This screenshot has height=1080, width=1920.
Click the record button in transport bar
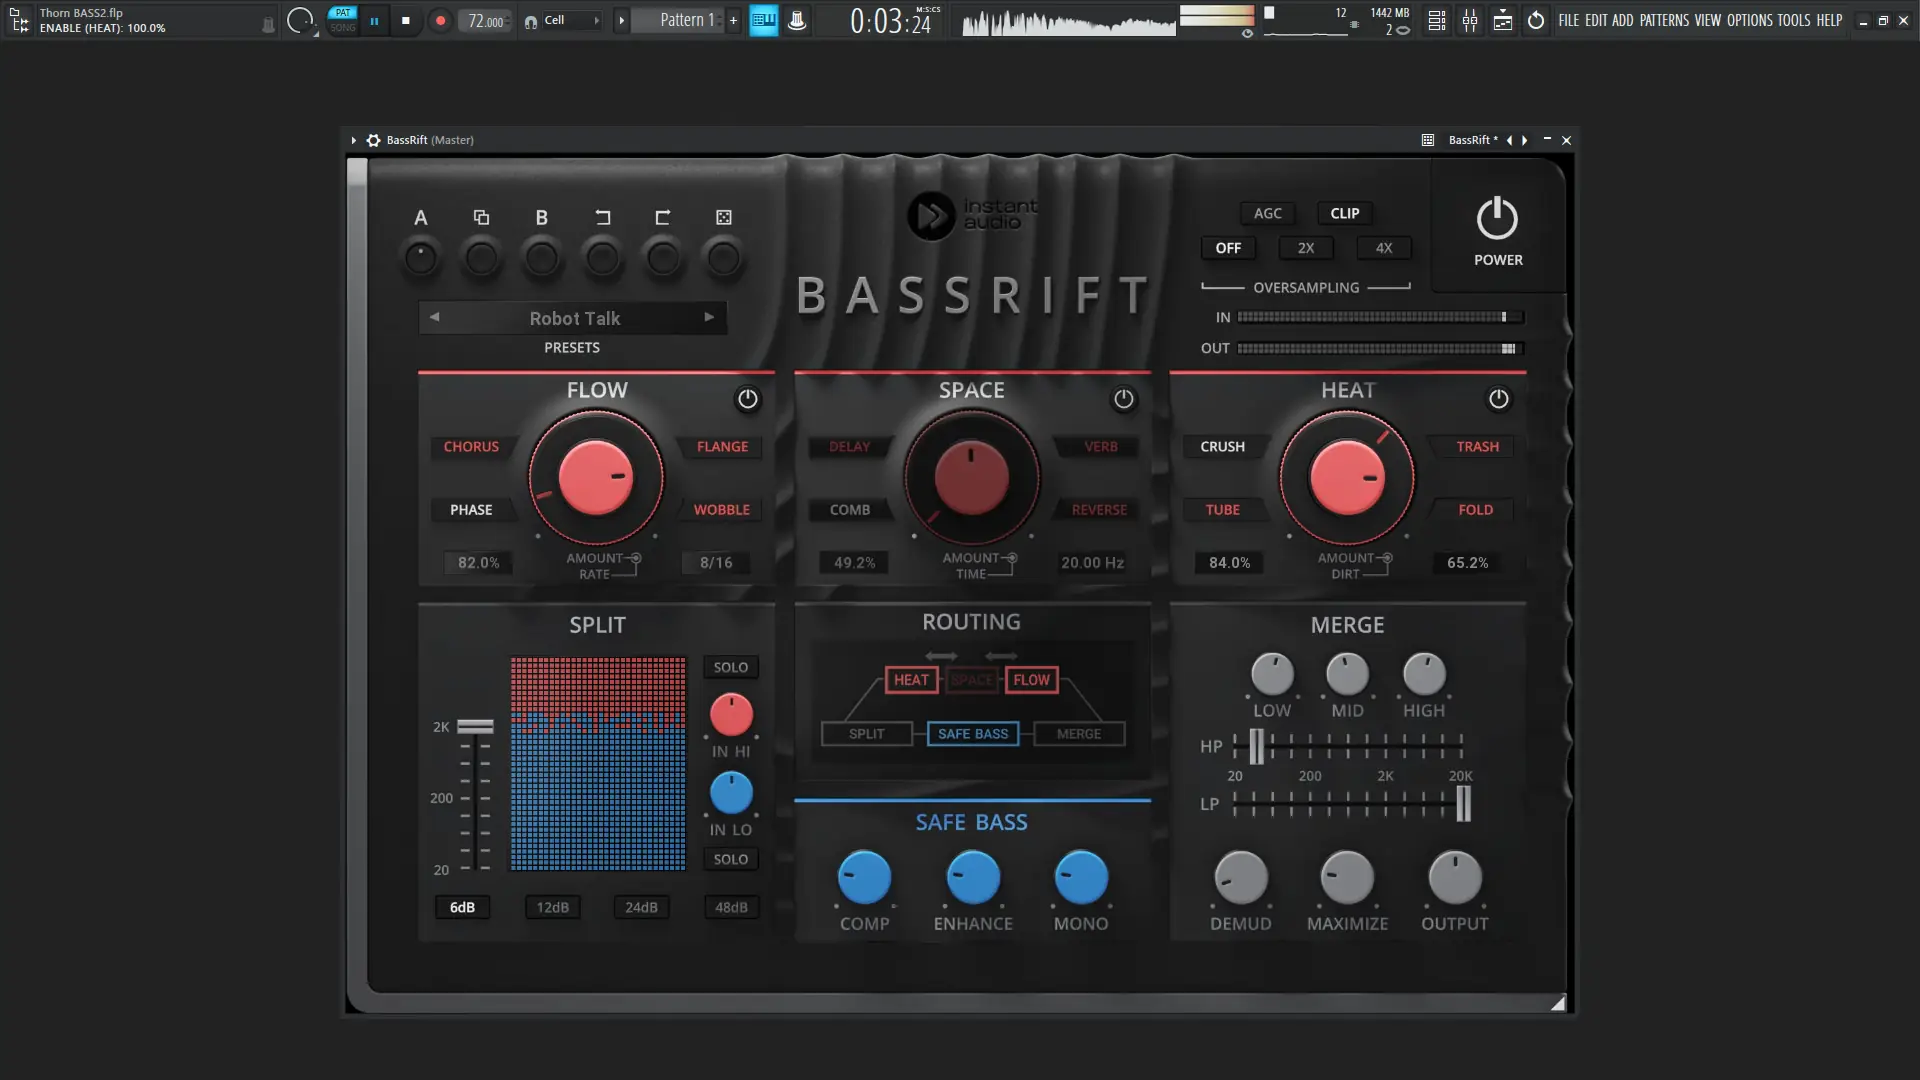[x=440, y=20]
